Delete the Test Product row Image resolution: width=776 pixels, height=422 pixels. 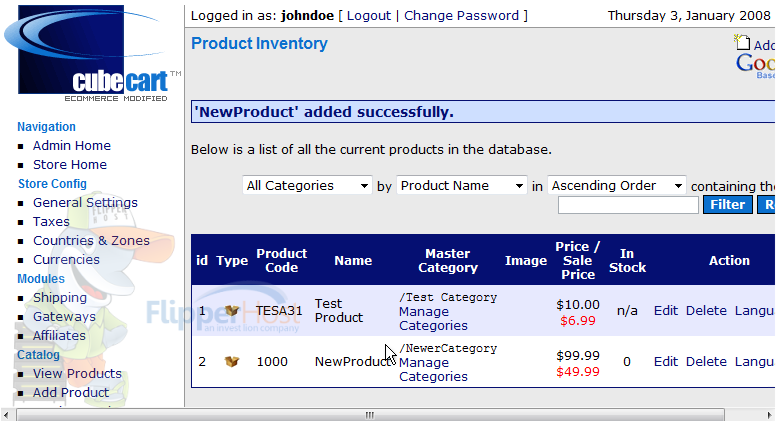point(706,311)
